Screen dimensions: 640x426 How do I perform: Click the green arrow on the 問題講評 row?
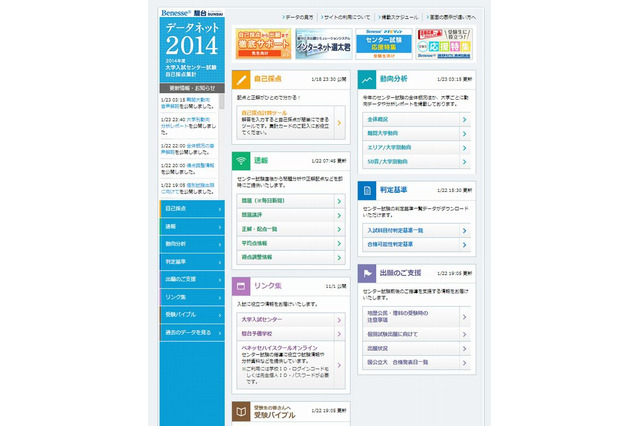(x=339, y=215)
